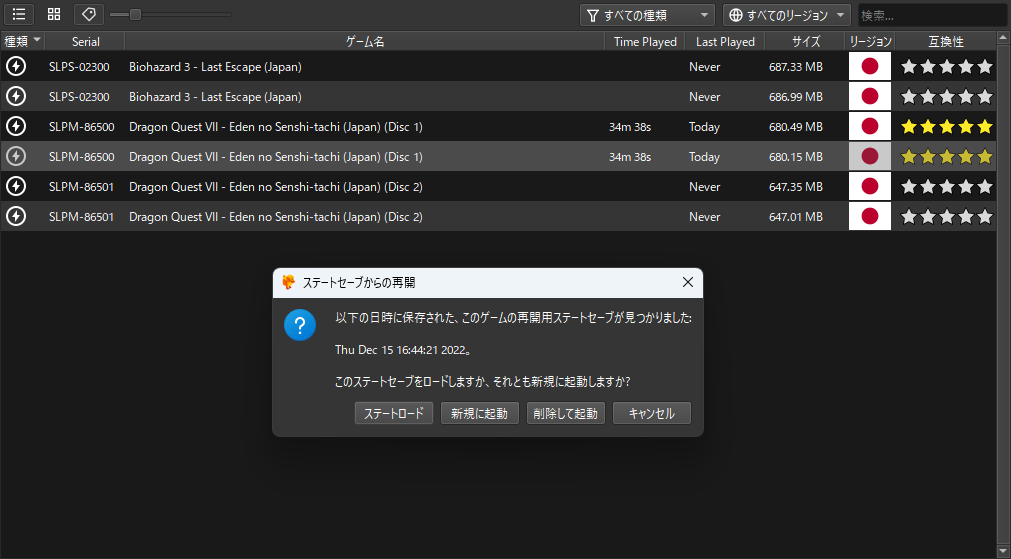This screenshot has width=1011, height=559.
Task: Click the gold star rating in the 680.49 MB row
Action: [947, 126]
